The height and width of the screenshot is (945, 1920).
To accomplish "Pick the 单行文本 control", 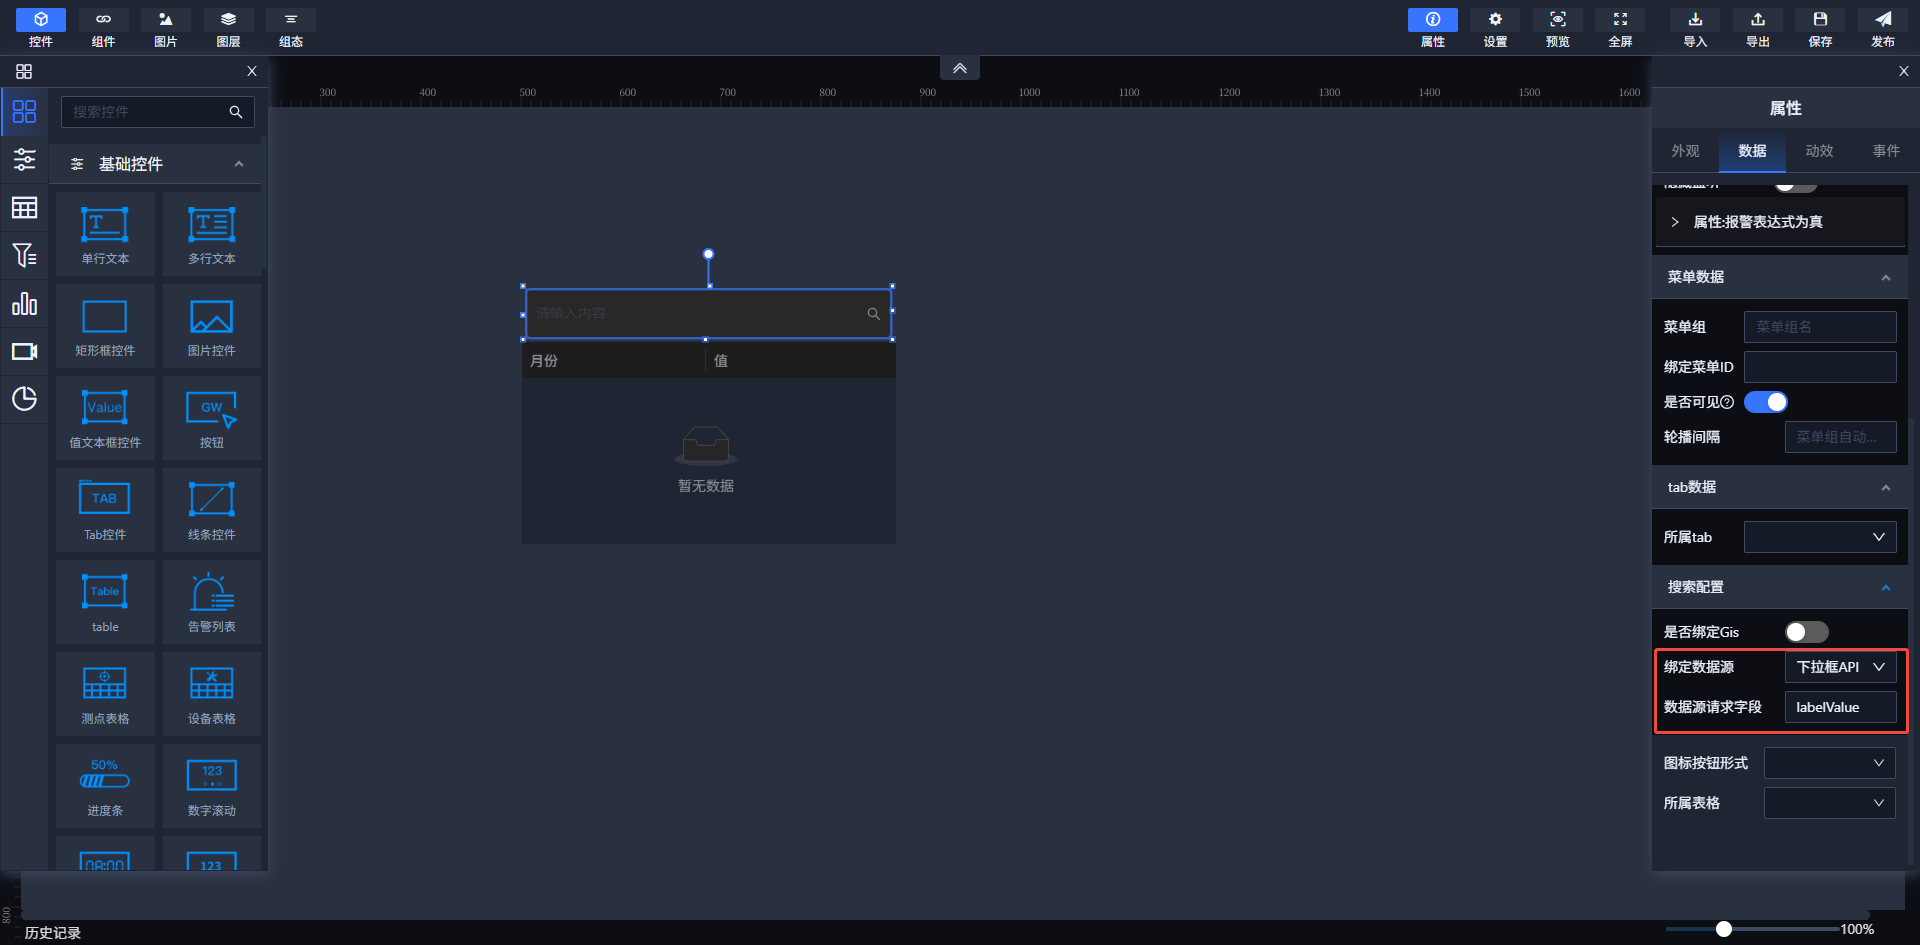I will 105,234.
